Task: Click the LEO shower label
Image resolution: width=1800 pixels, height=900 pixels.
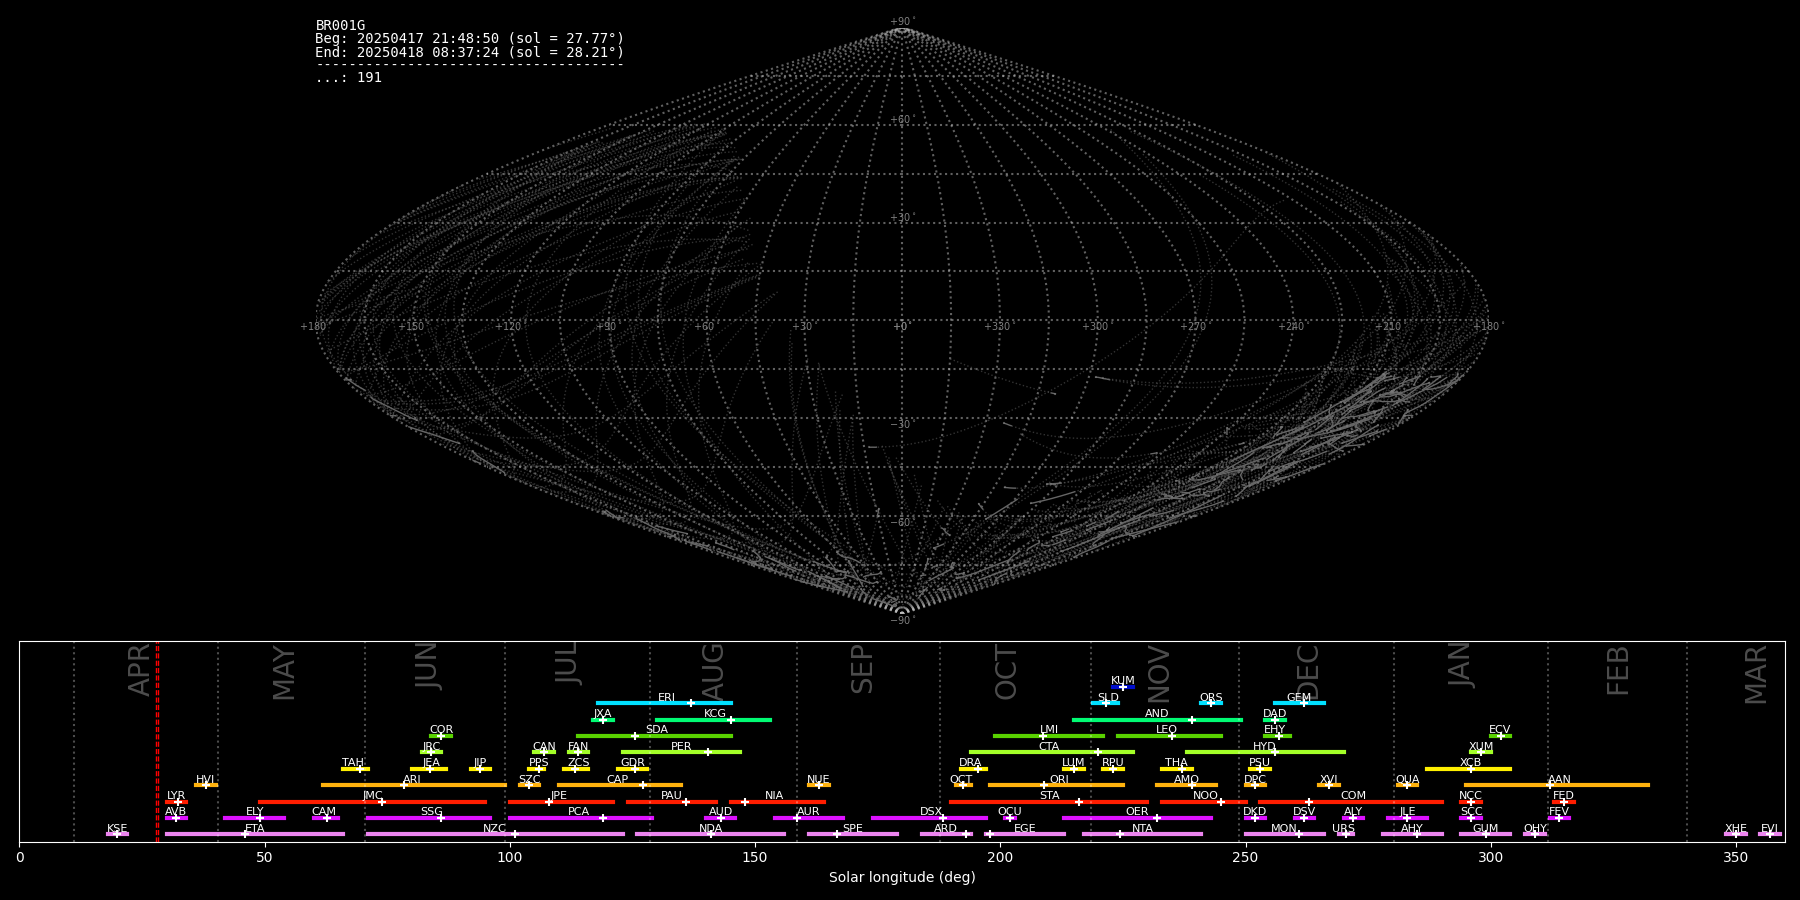Action: (x=1167, y=730)
